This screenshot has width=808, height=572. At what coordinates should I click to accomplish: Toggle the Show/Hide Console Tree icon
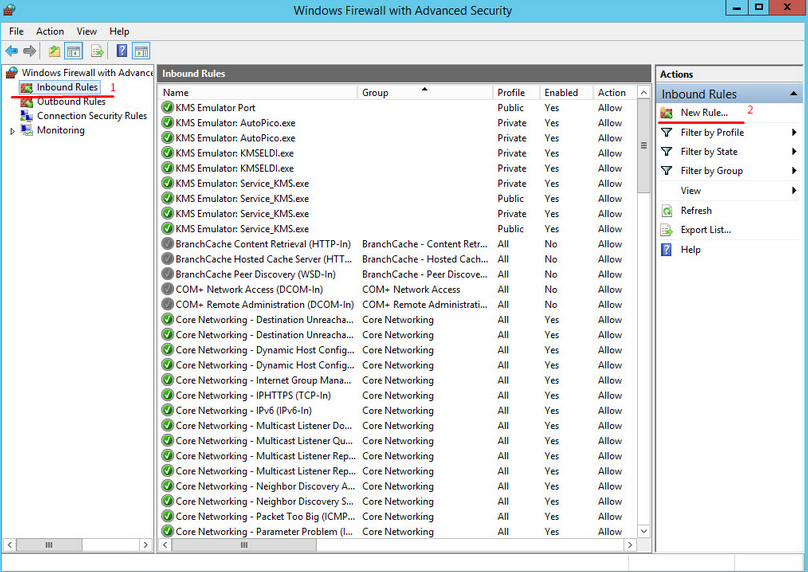coord(74,51)
